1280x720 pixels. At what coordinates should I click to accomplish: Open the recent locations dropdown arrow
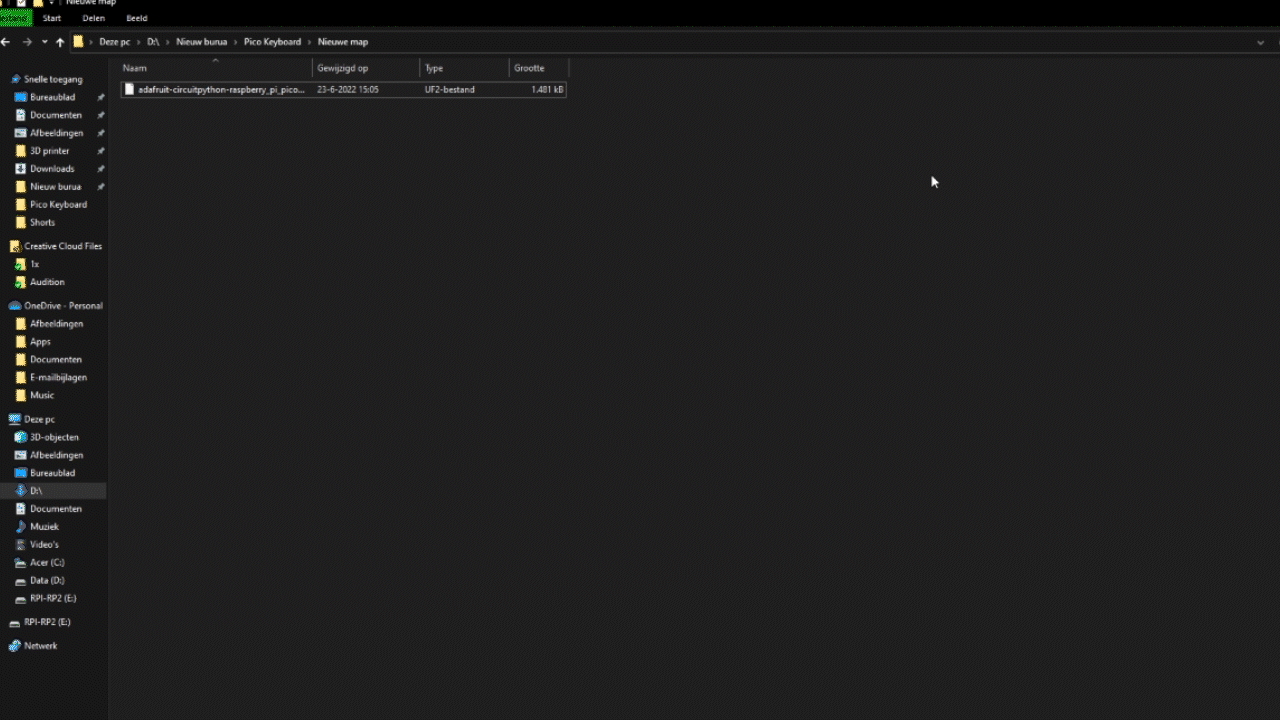tap(45, 42)
